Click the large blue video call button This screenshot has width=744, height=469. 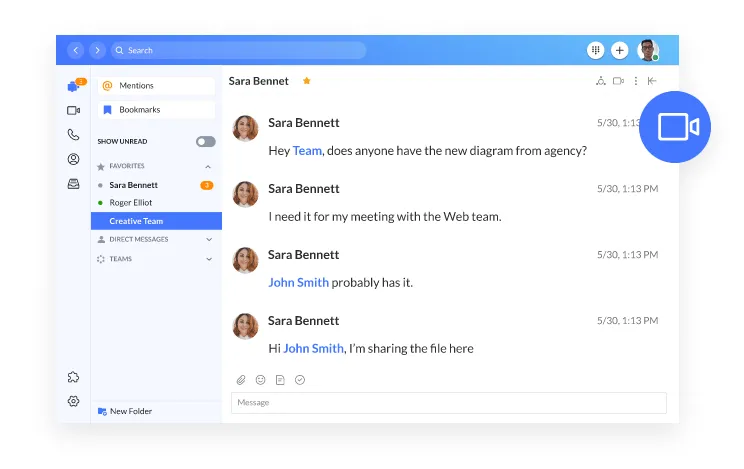tap(675, 127)
